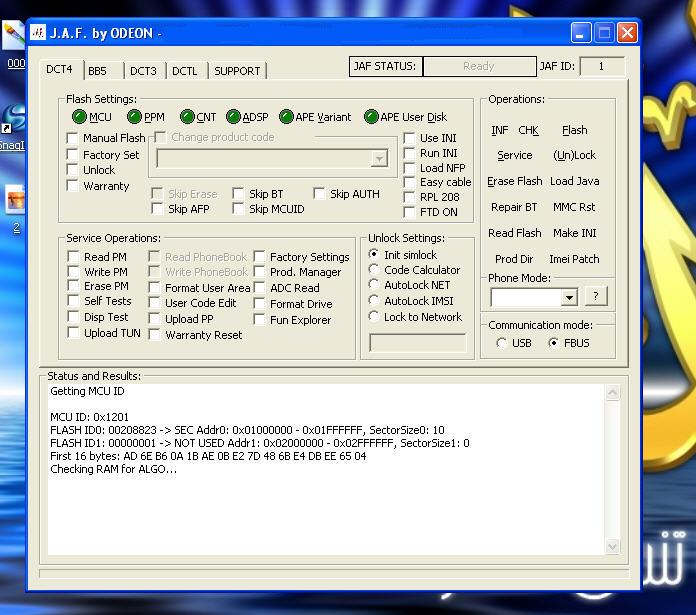Viewport: 696px width, 615px height.
Task: Select the Code Calculator radio option
Action: [x=374, y=269]
